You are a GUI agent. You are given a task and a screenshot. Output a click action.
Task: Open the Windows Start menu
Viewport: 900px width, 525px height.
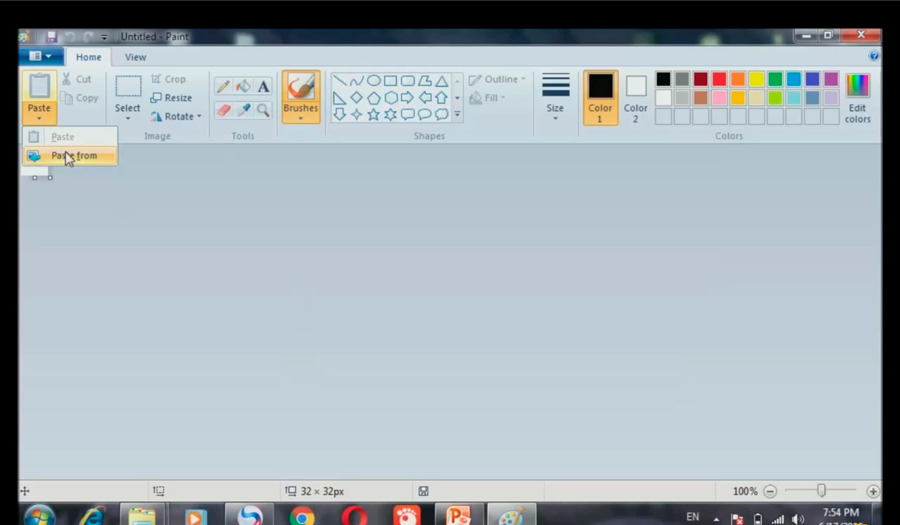point(39,516)
